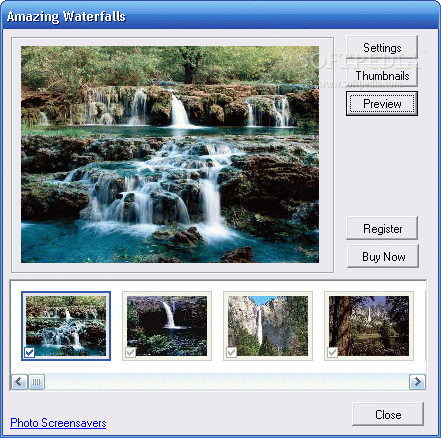441x438 pixels.
Task: Select the third tall waterfall thumbnail
Action: point(268,326)
